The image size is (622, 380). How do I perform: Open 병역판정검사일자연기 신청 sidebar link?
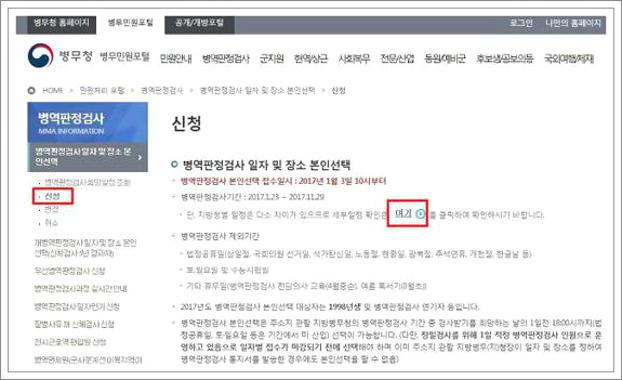pos(77,306)
